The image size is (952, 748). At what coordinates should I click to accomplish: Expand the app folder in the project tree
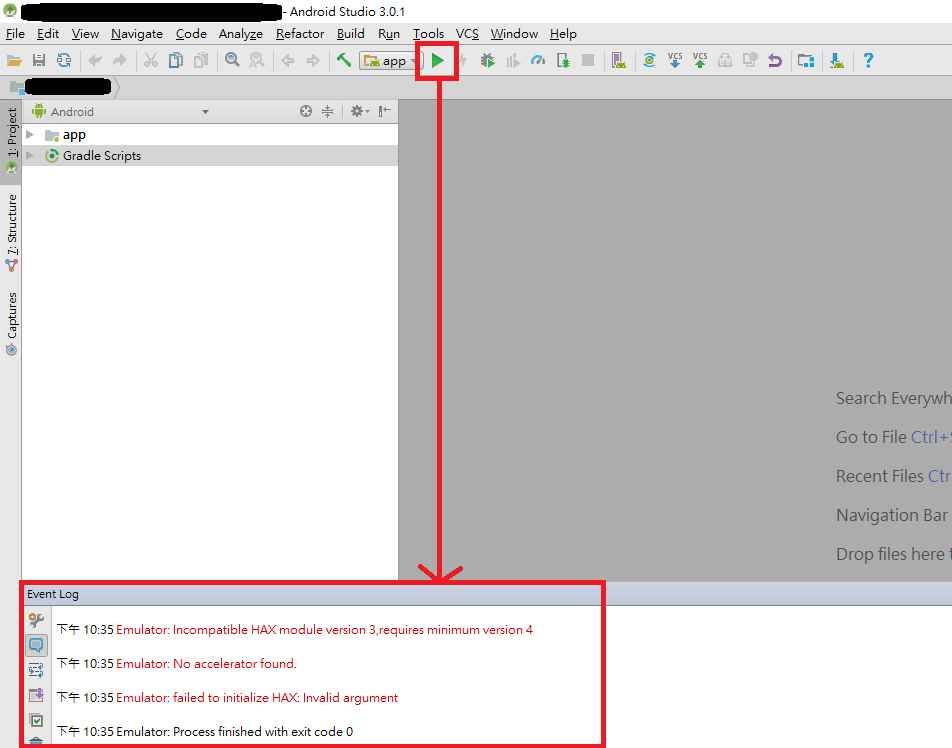click(29, 134)
